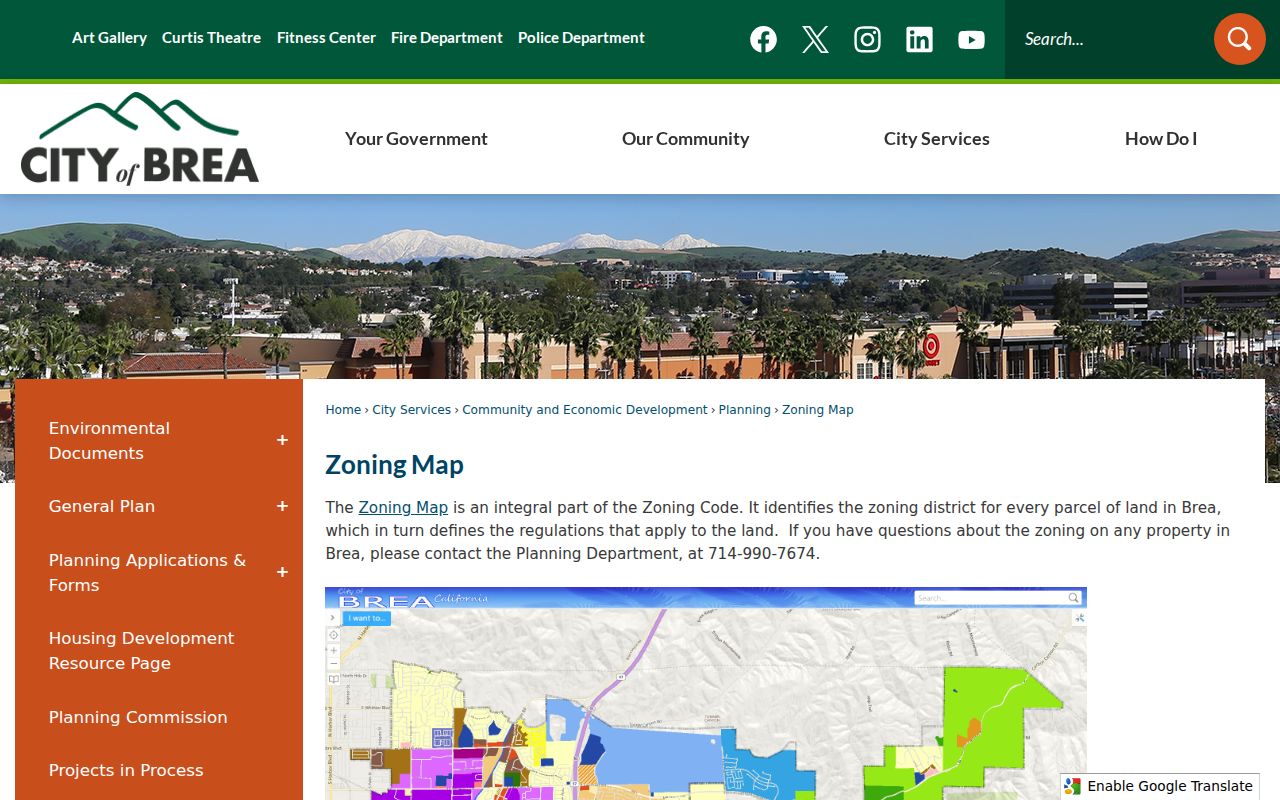This screenshot has width=1280, height=800.
Task: Click the map's "I want to..." button
Action: [x=367, y=618]
